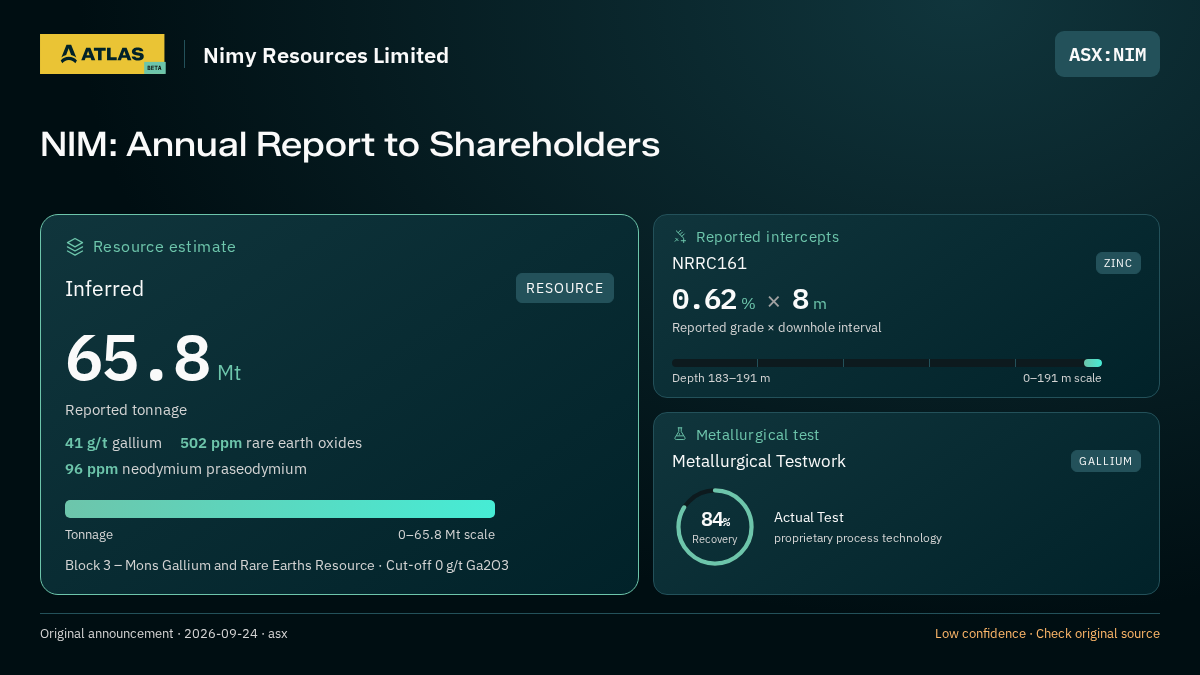1200x675 pixels.
Task: Click the 0–65.8 Mt scale label
Action: tap(446, 535)
